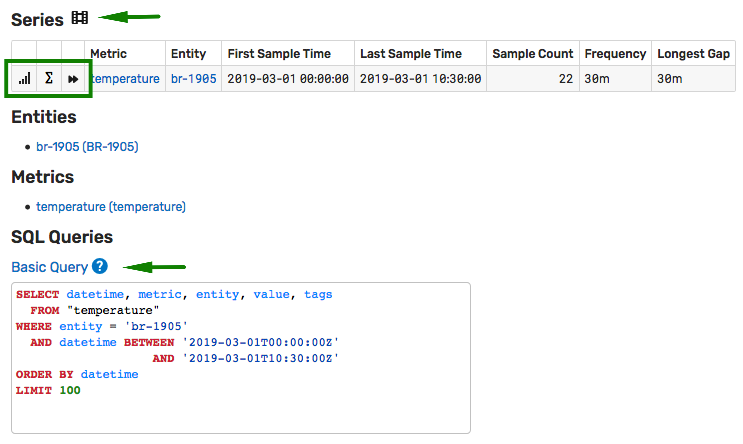The height and width of the screenshot is (444, 743).
Task: Open the series chart bar icon
Action: coord(25,78)
